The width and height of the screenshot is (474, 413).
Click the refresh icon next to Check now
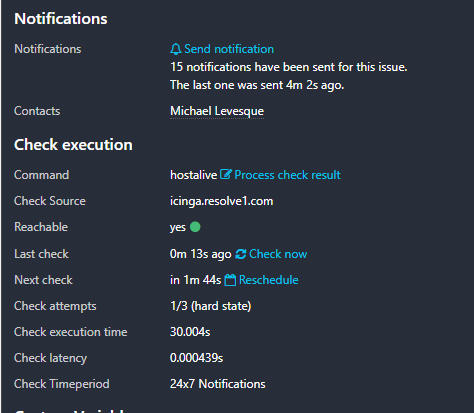[241, 254]
